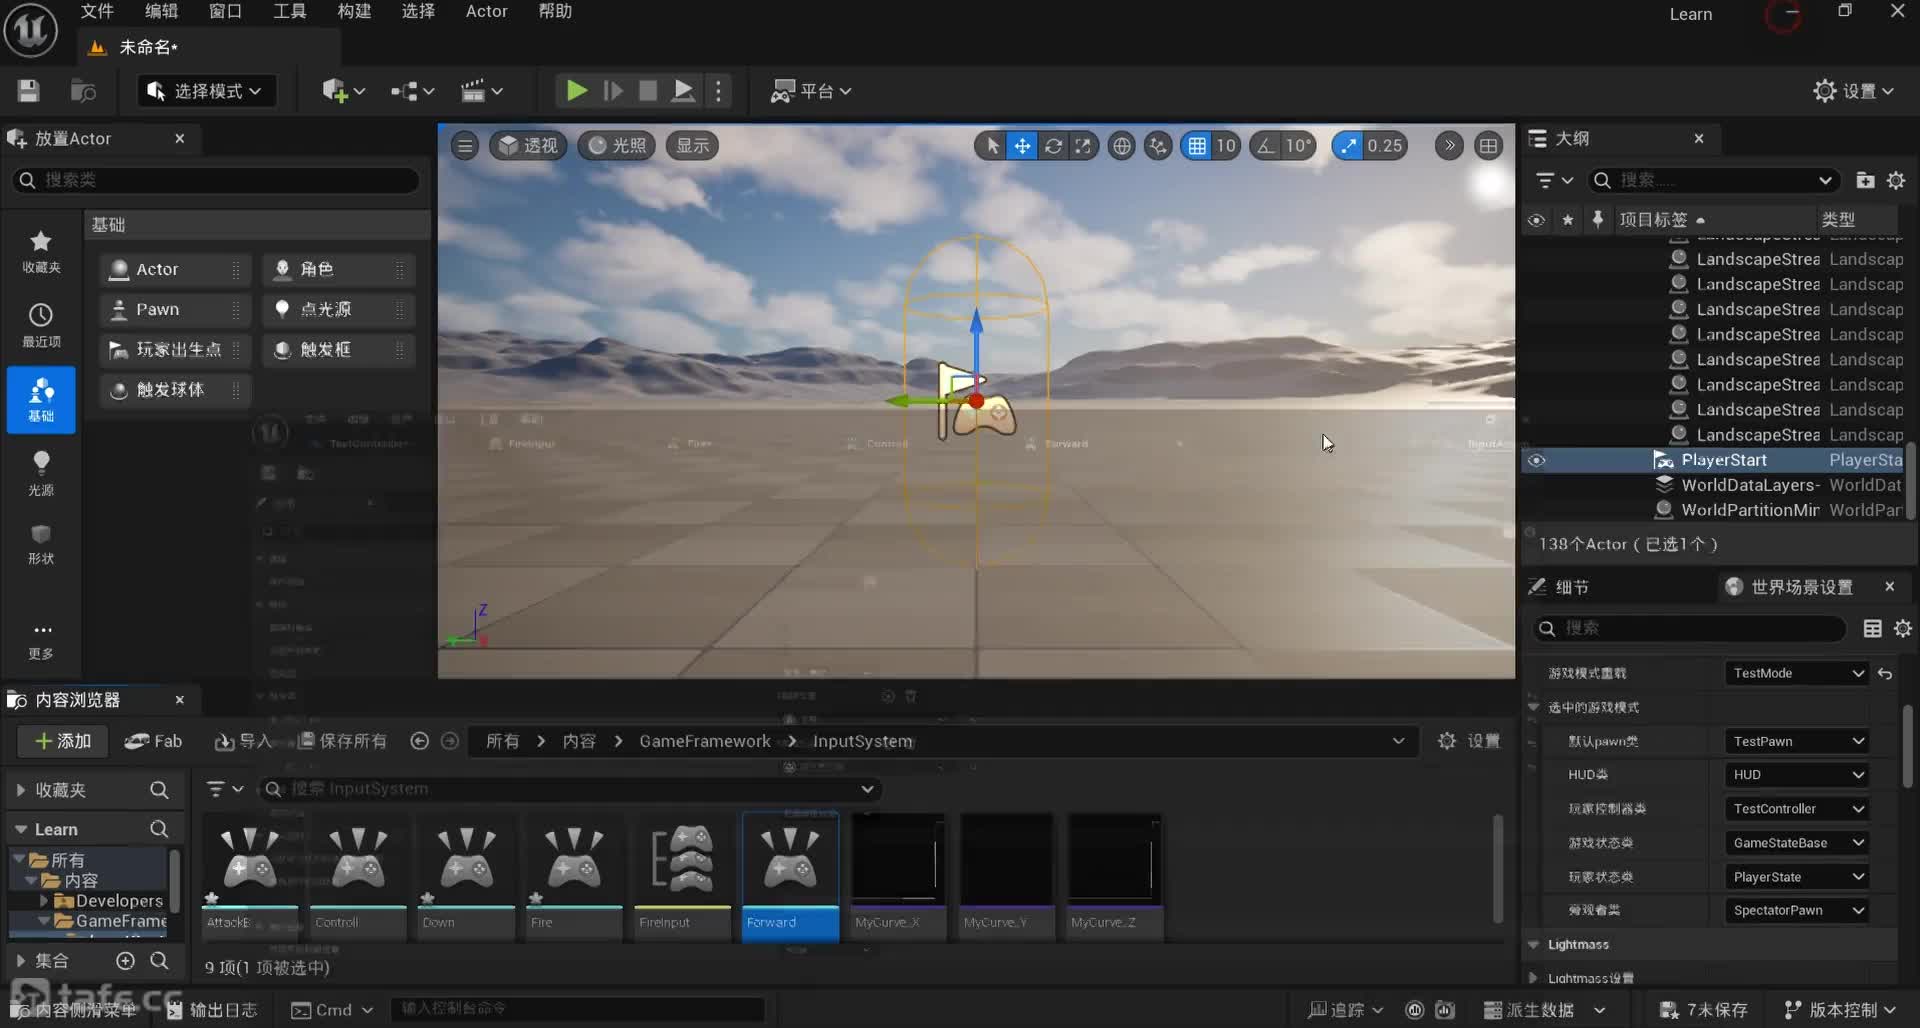Screen dimensions: 1920x1028
Task: Switch to the 世界场景设置 tab
Action: coord(1800,587)
